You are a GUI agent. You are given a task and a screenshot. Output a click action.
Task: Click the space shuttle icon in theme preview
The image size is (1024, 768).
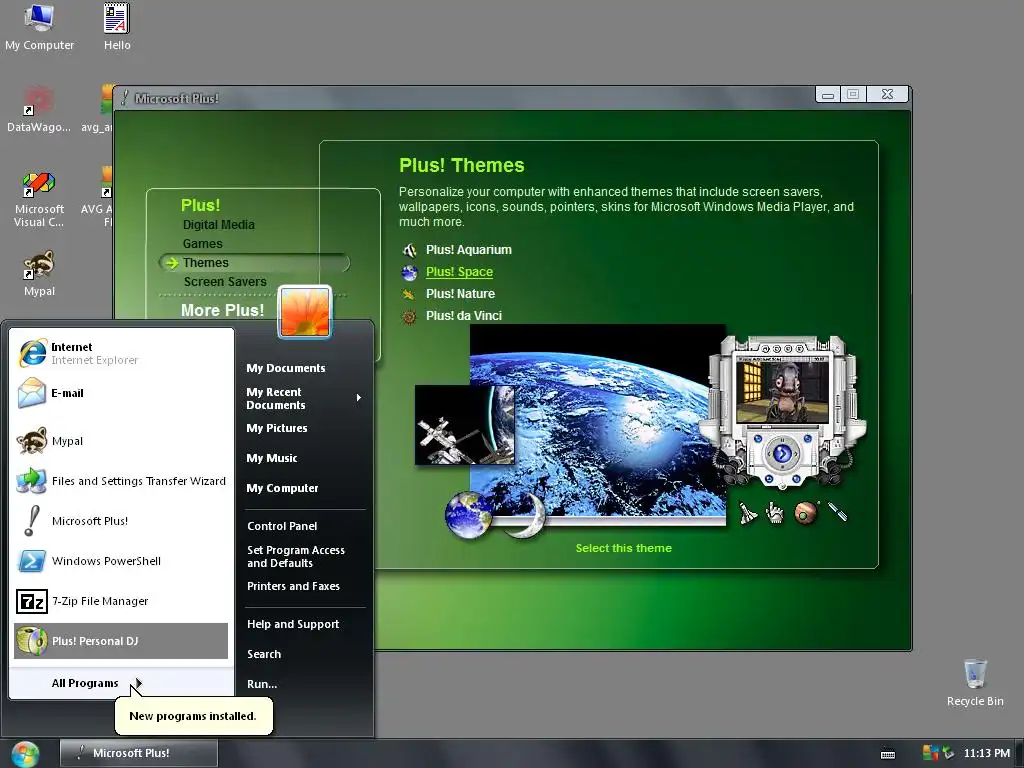(748, 513)
